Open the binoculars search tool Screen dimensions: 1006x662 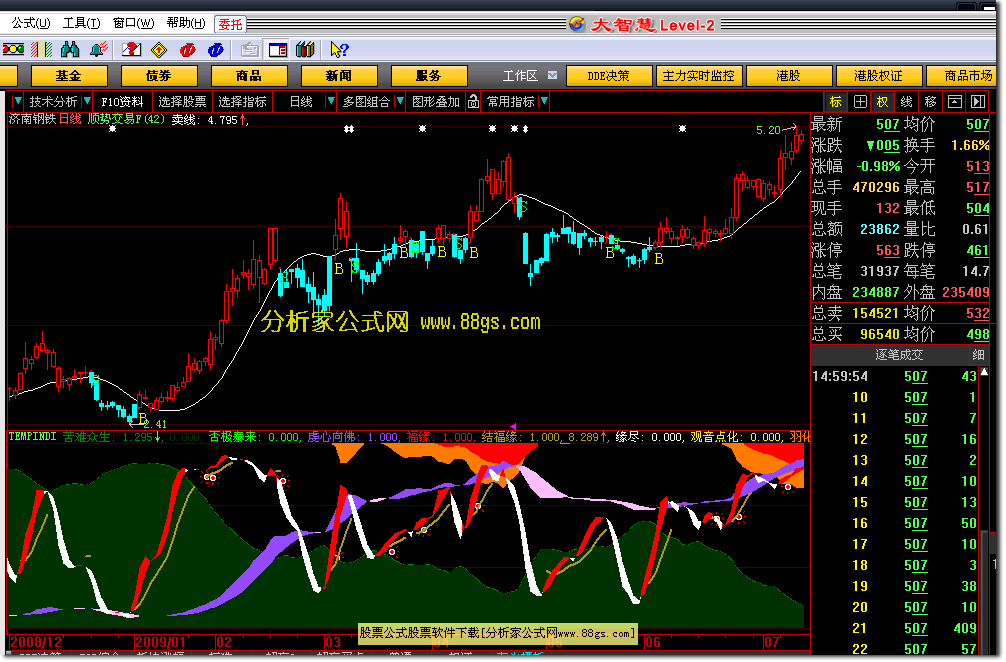[70, 49]
